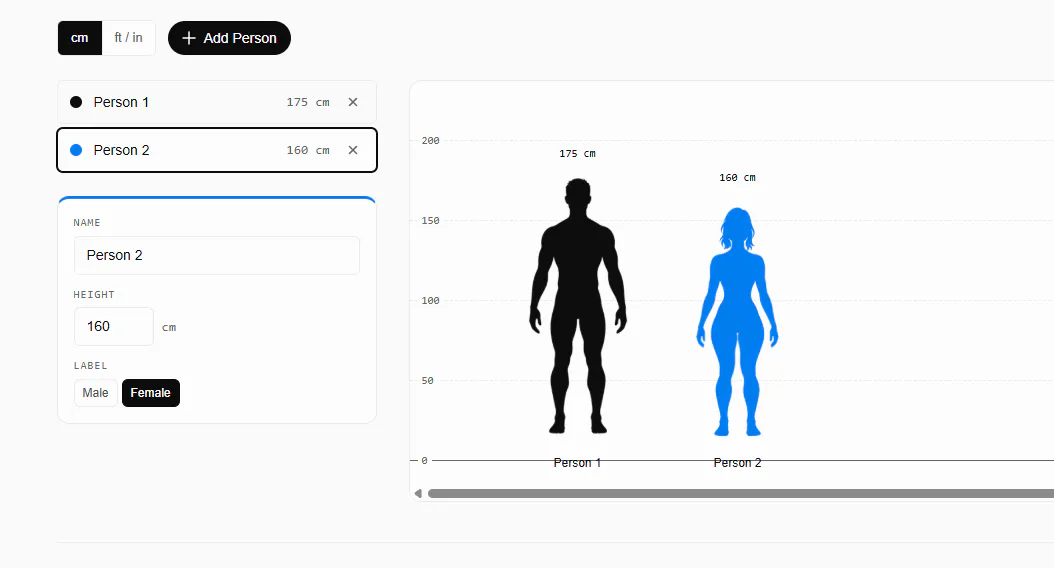Click the Person 2 caption under the chart
The width and height of the screenshot is (1054, 568).
pos(737,462)
